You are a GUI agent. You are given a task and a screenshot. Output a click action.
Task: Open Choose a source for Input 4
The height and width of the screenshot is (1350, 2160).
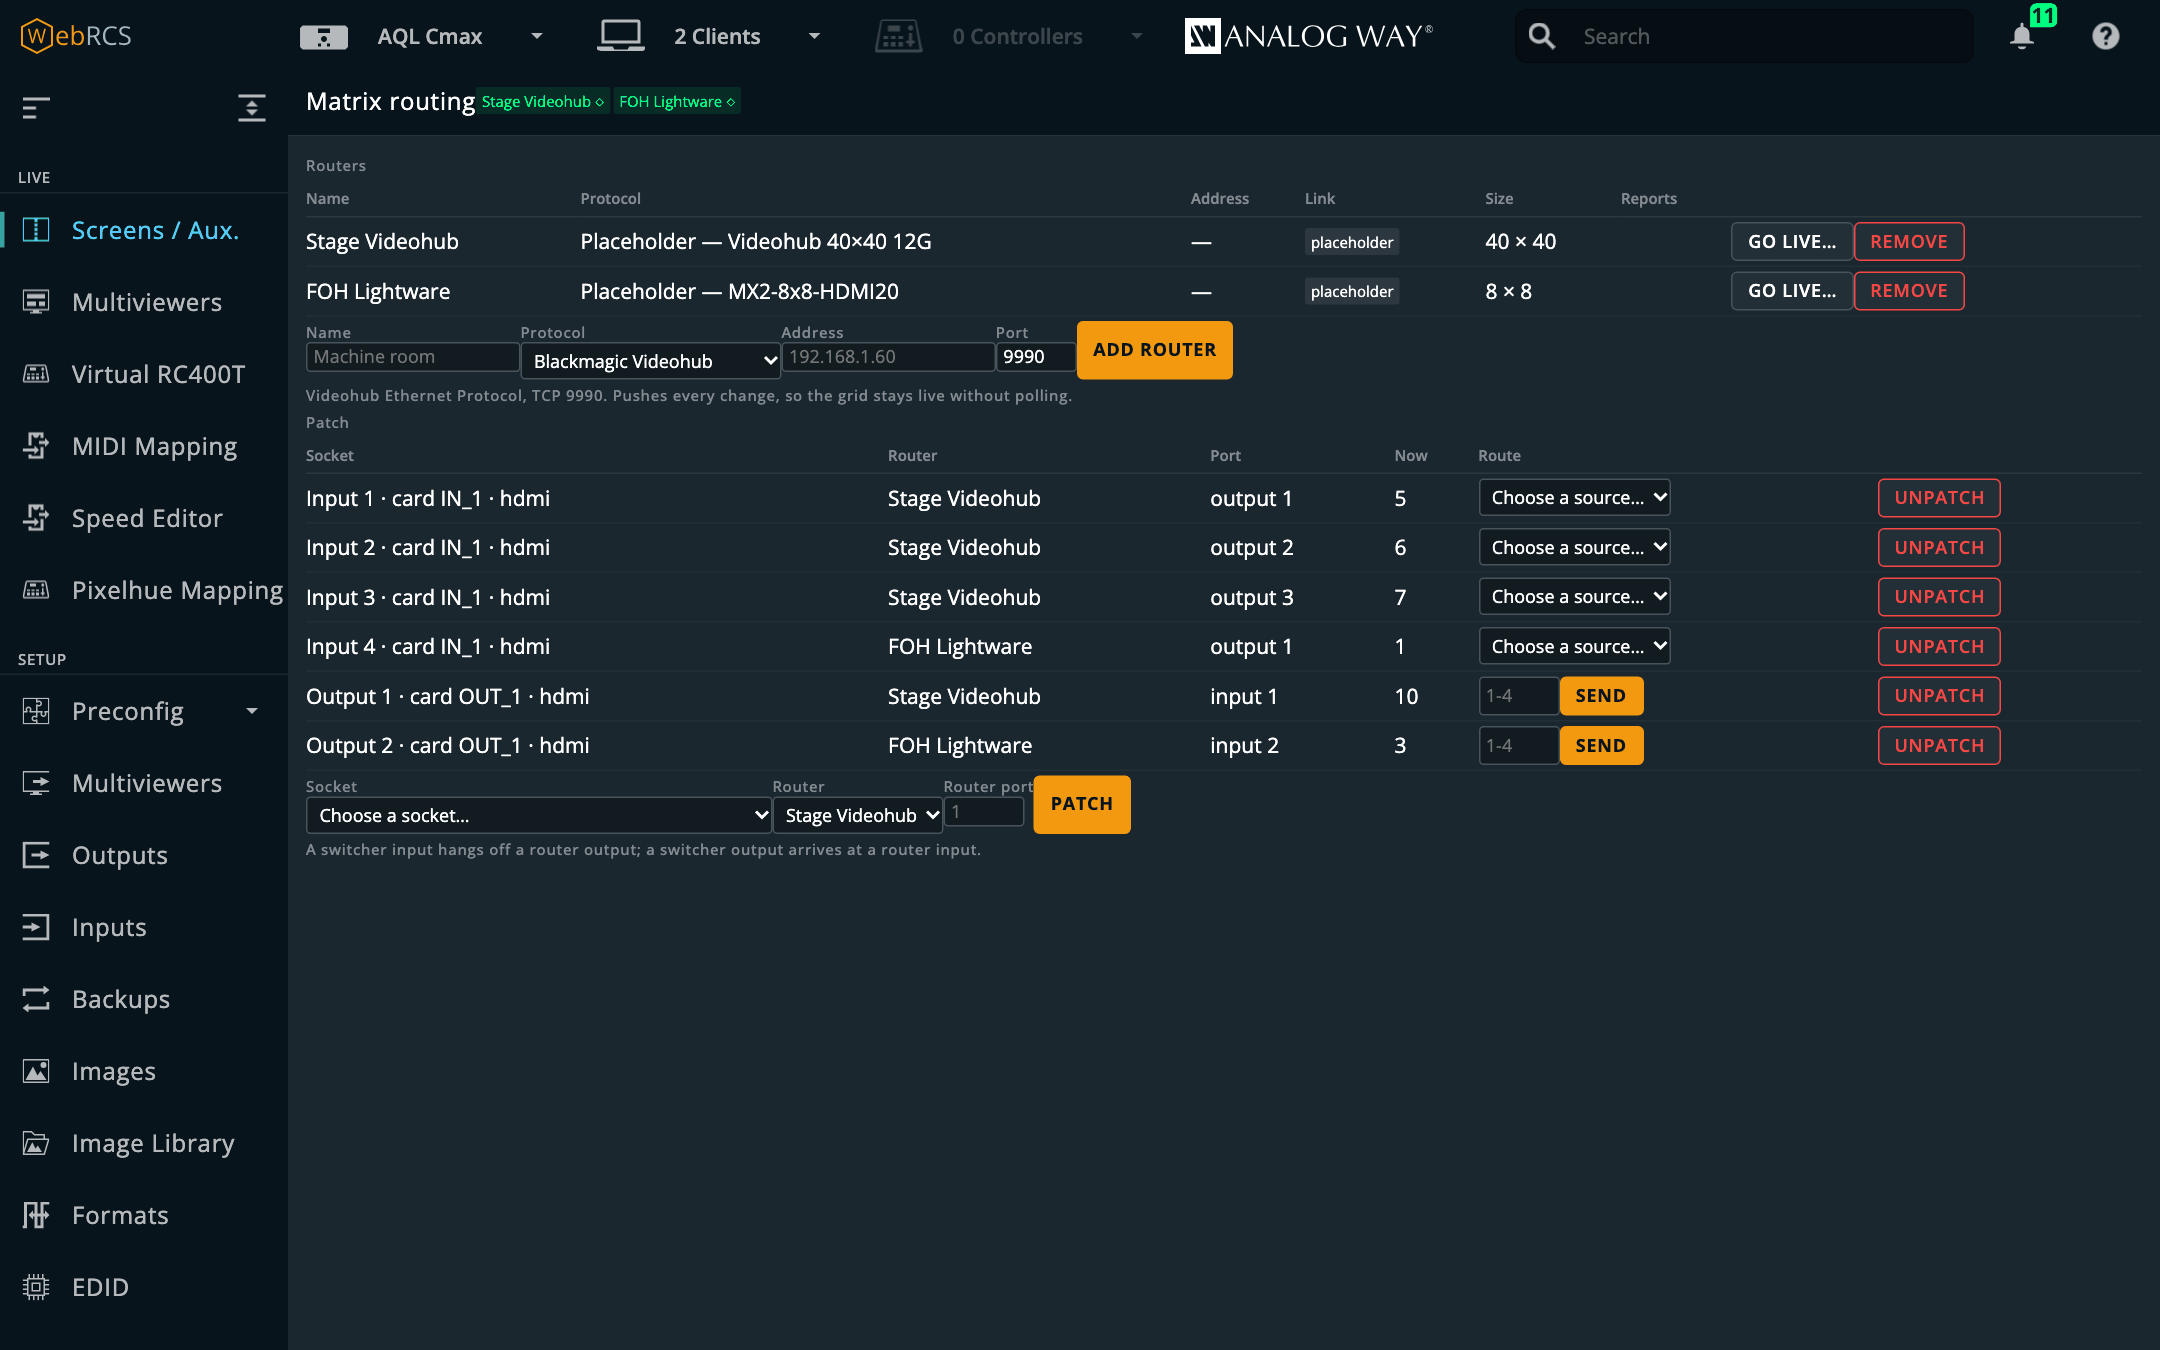coord(1575,647)
